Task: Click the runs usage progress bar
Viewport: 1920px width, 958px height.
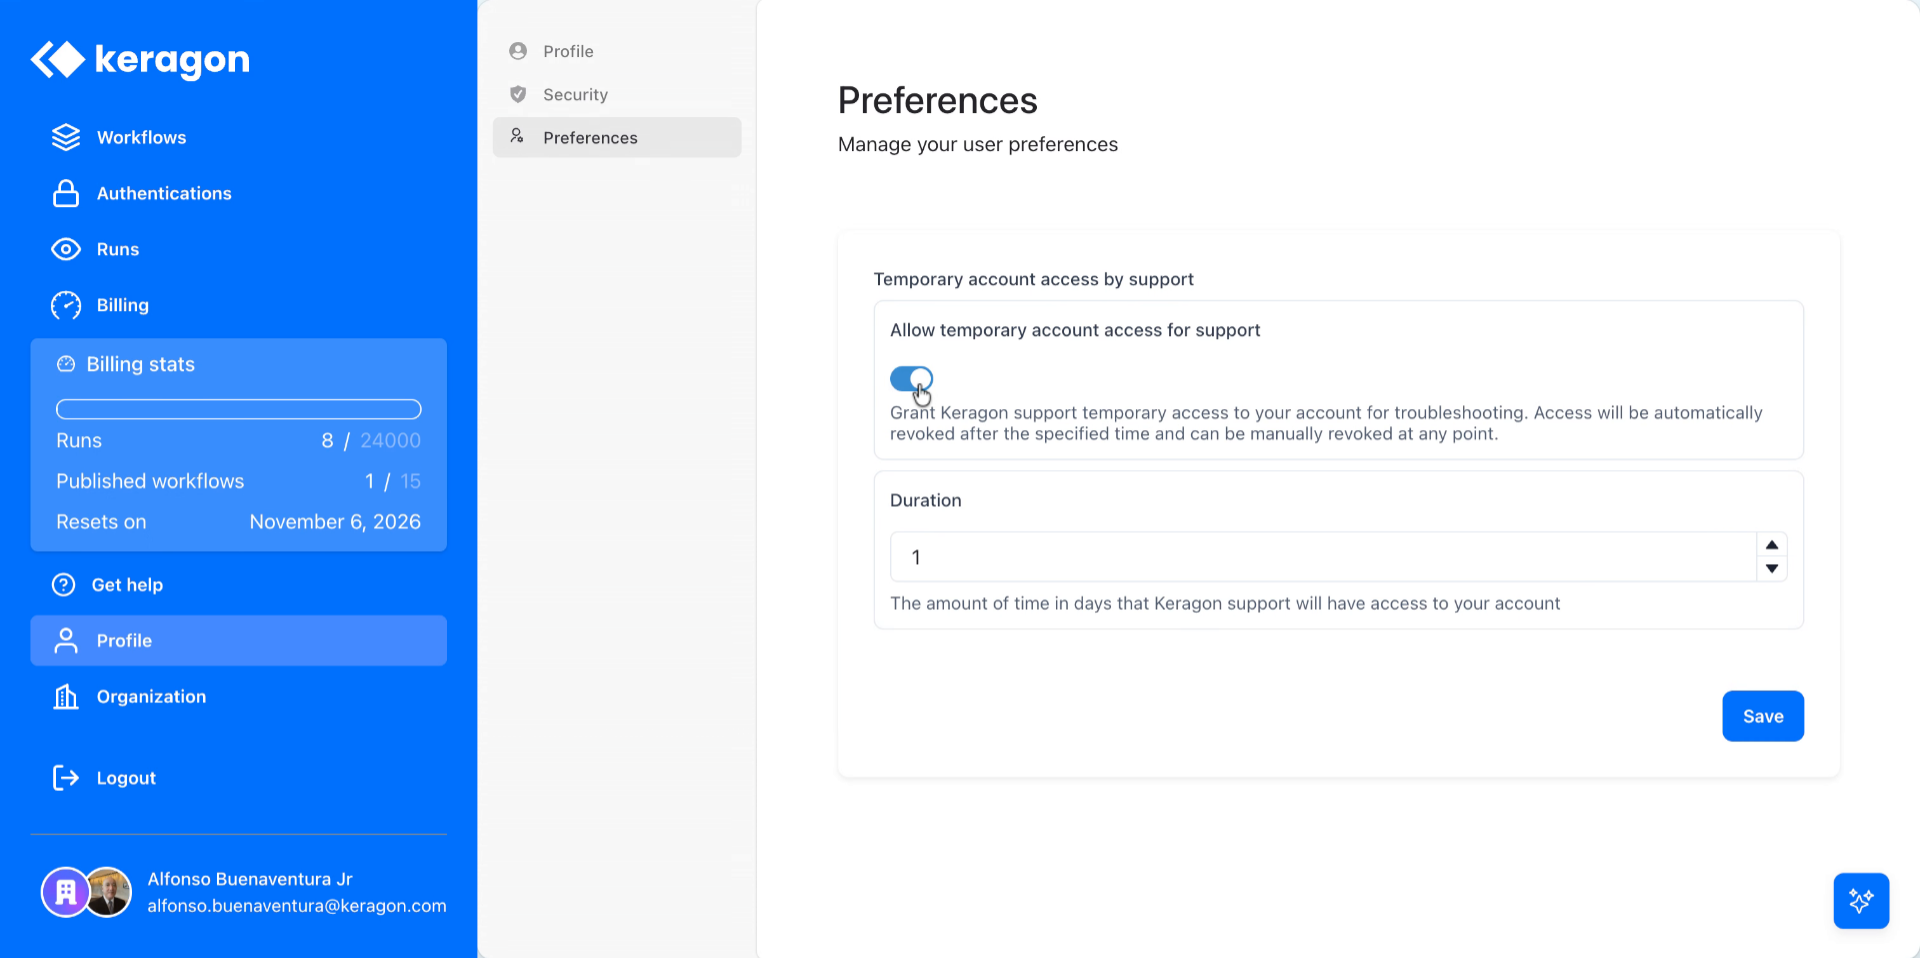Action: click(238, 409)
